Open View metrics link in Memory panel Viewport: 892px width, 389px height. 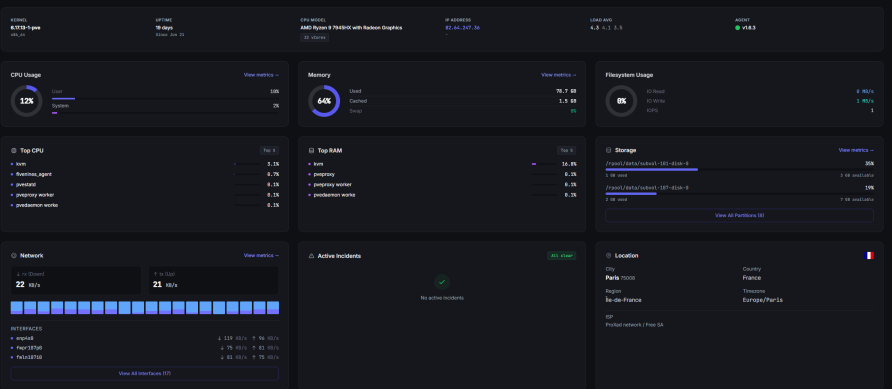pyautogui.click(x=559, y=75)
